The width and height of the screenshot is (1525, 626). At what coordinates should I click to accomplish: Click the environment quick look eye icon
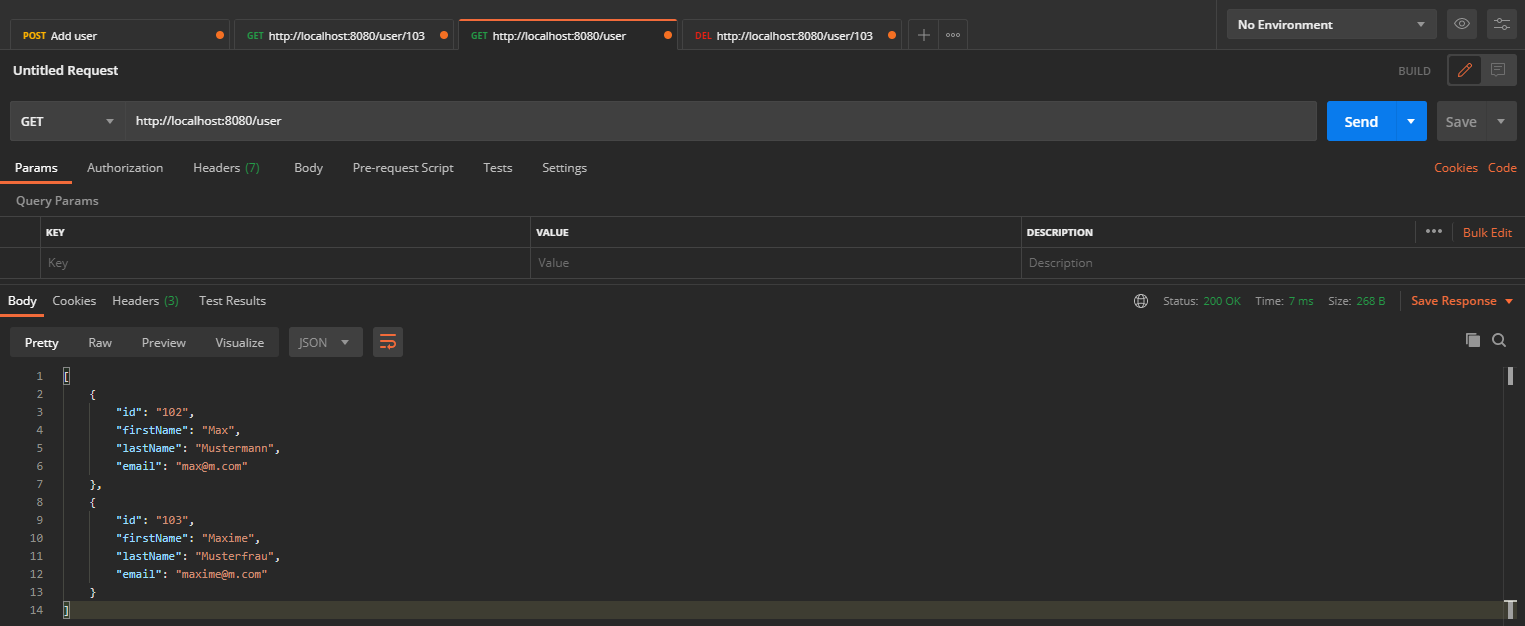(1461, 24)
